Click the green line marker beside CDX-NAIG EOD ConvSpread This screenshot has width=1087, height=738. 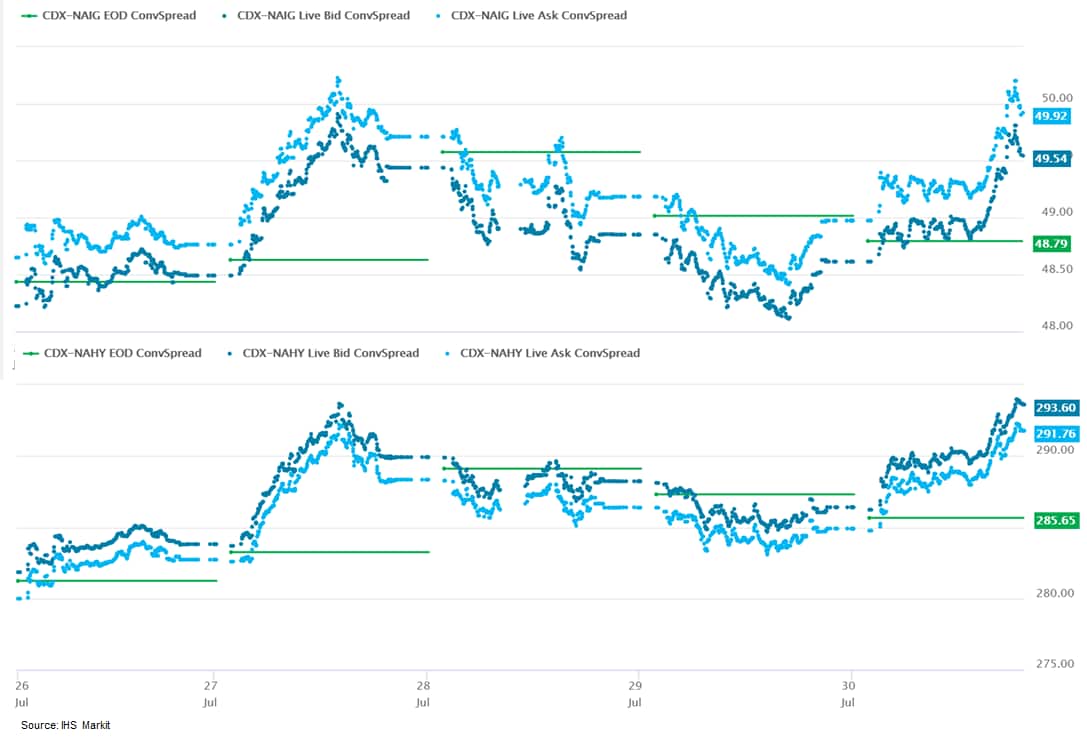click(x=29, y=16)
